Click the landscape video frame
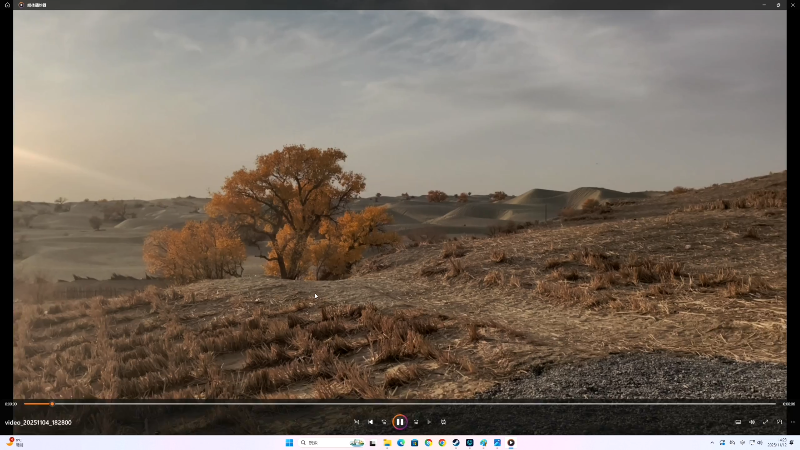800x450 pixels. tap(399, 204)
